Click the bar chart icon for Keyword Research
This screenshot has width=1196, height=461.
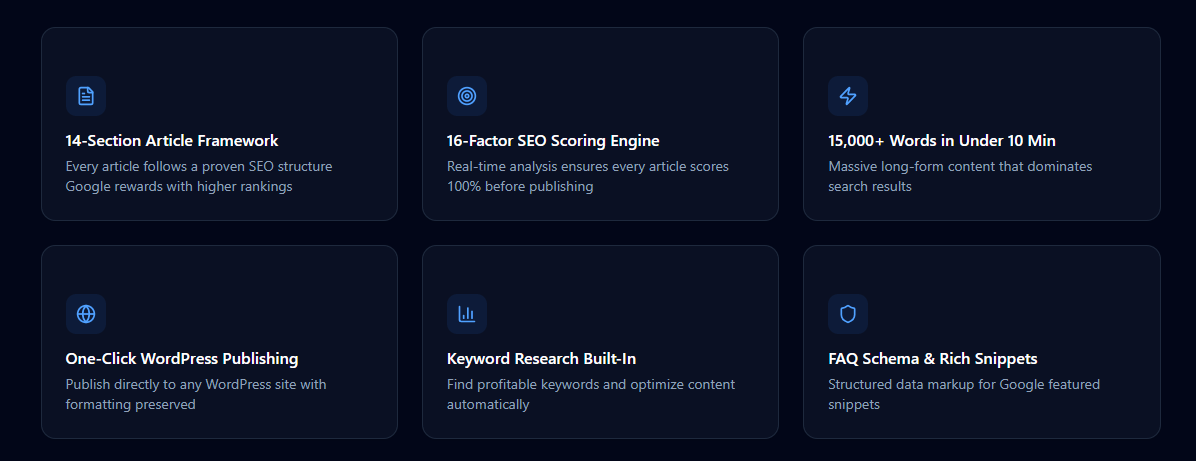[x=467, y=314]
